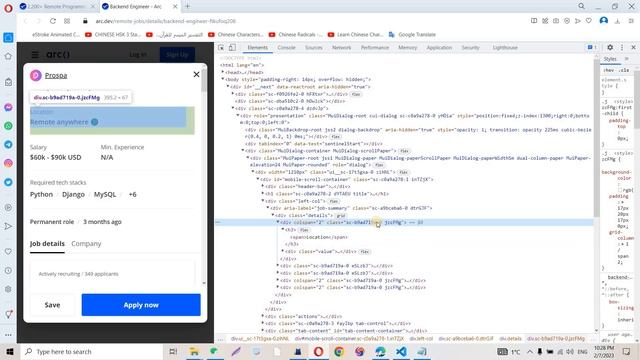Switch to the Performance tab
Screen dimensions: 640x360
[375, 47]
